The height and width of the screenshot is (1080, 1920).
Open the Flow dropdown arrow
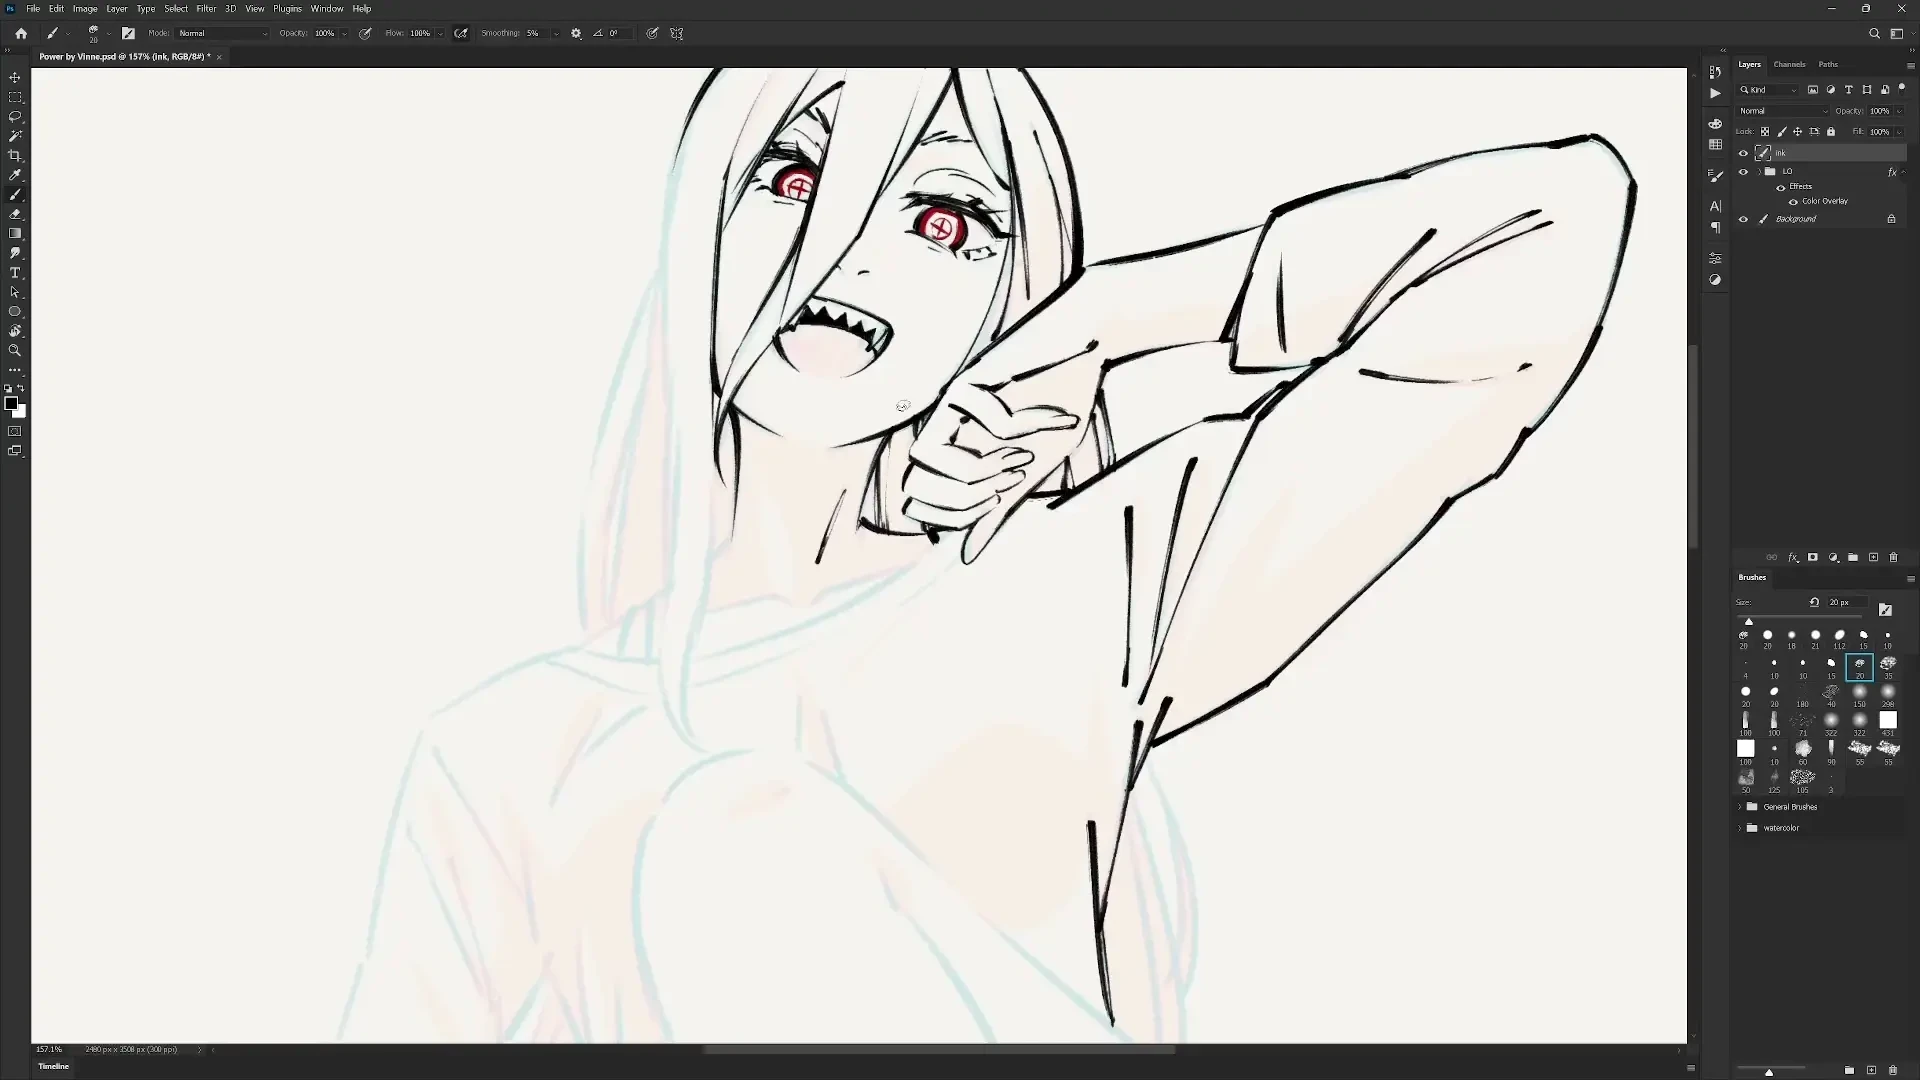pos(440,33)
